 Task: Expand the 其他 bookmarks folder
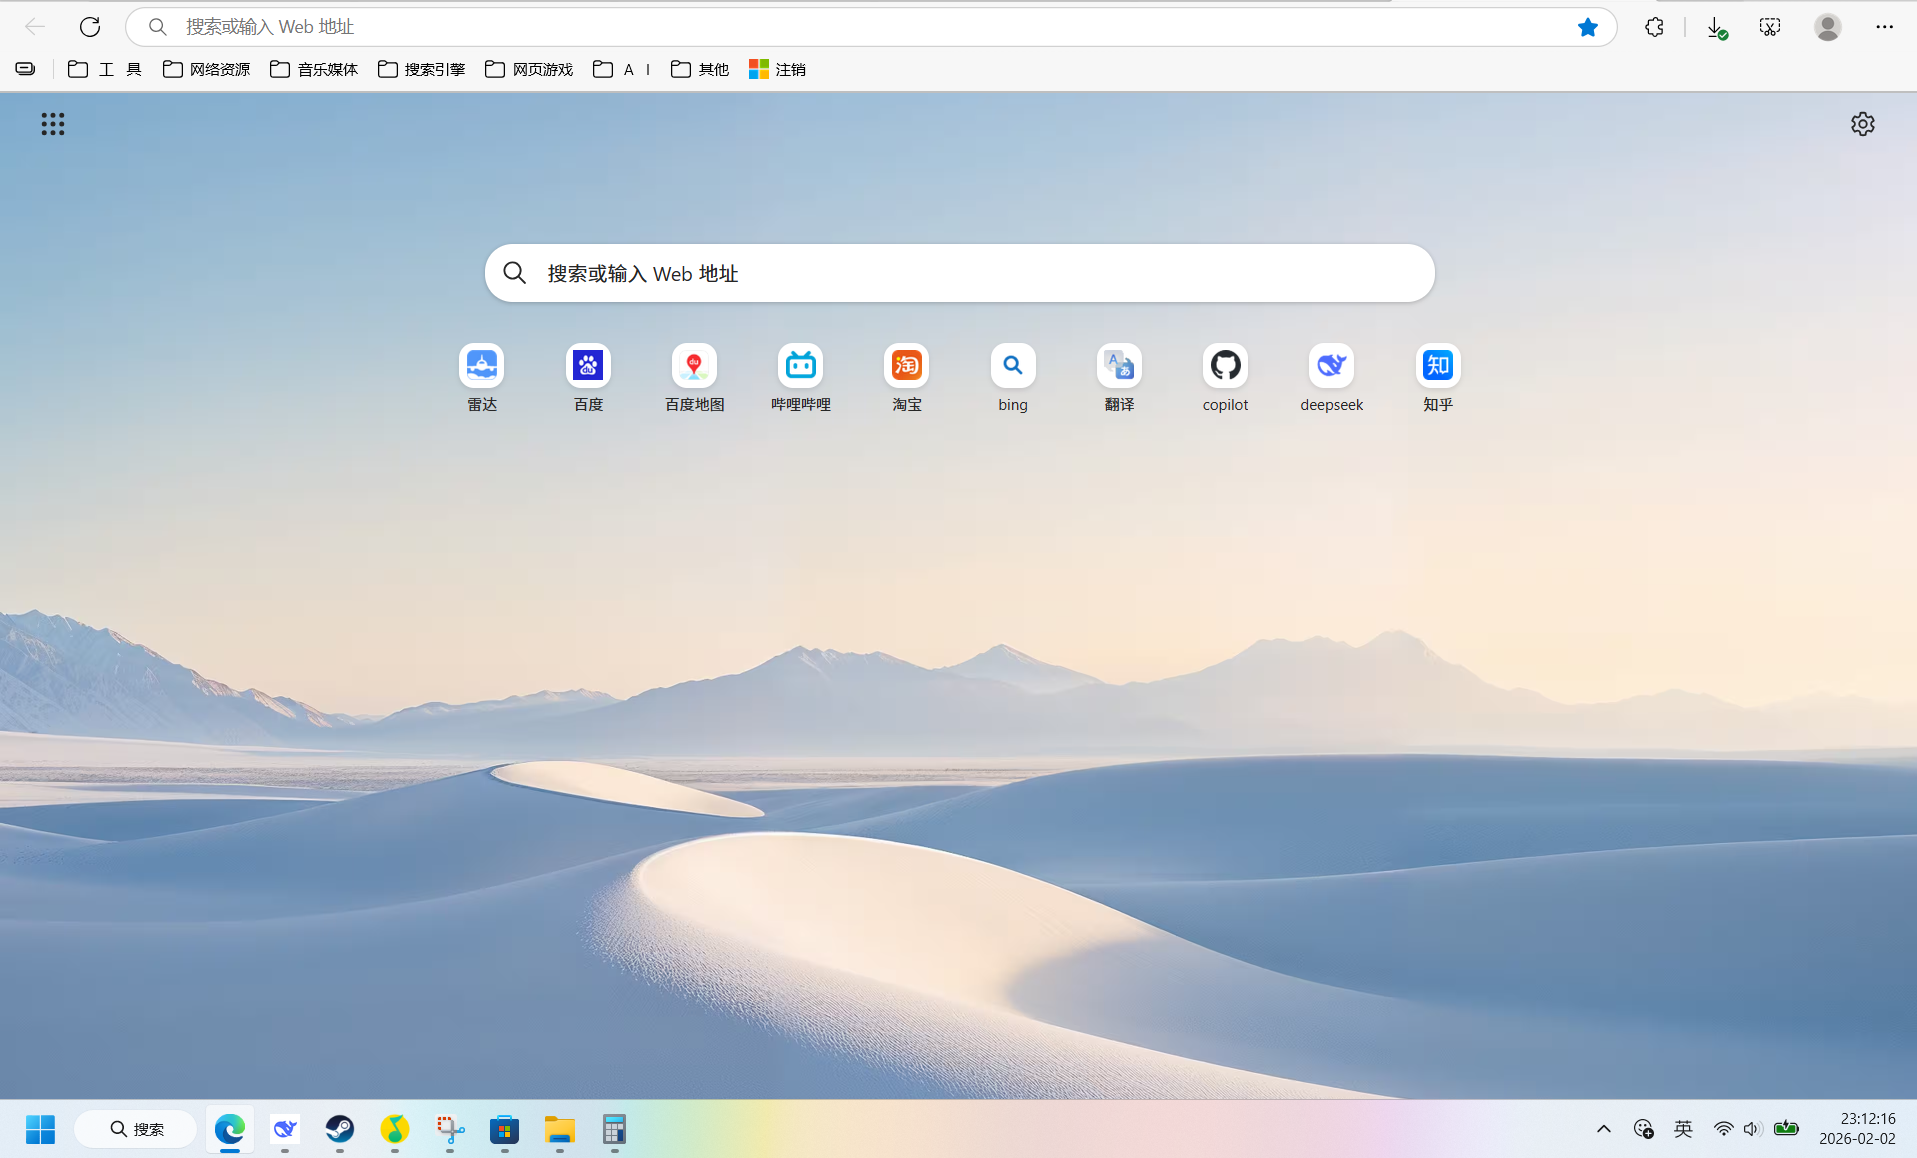pyautogui.click(x=700, y=69)
